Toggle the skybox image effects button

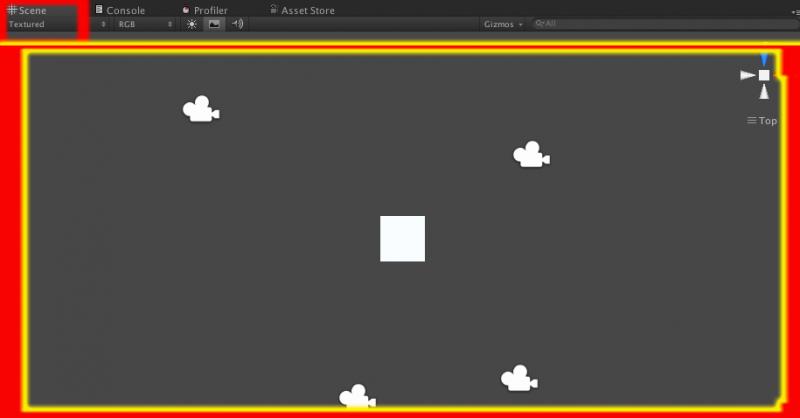tap(214, 24)
